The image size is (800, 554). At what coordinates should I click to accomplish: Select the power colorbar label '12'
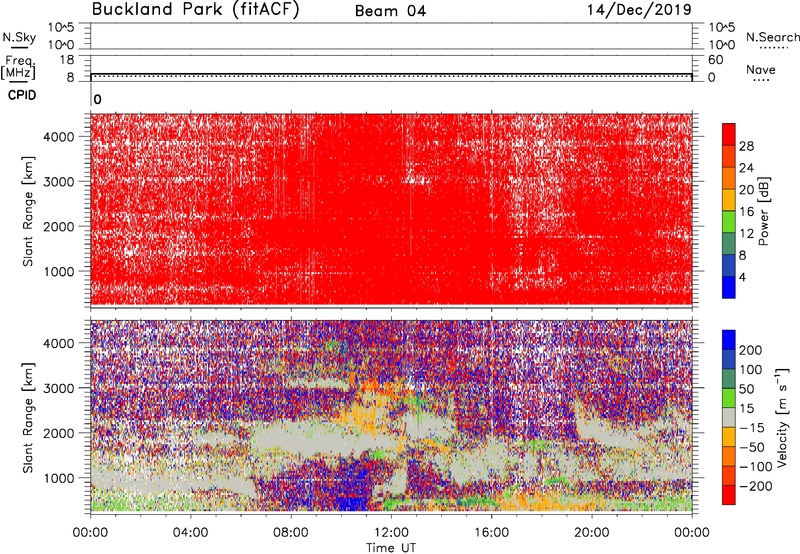[x=746, y=234]
